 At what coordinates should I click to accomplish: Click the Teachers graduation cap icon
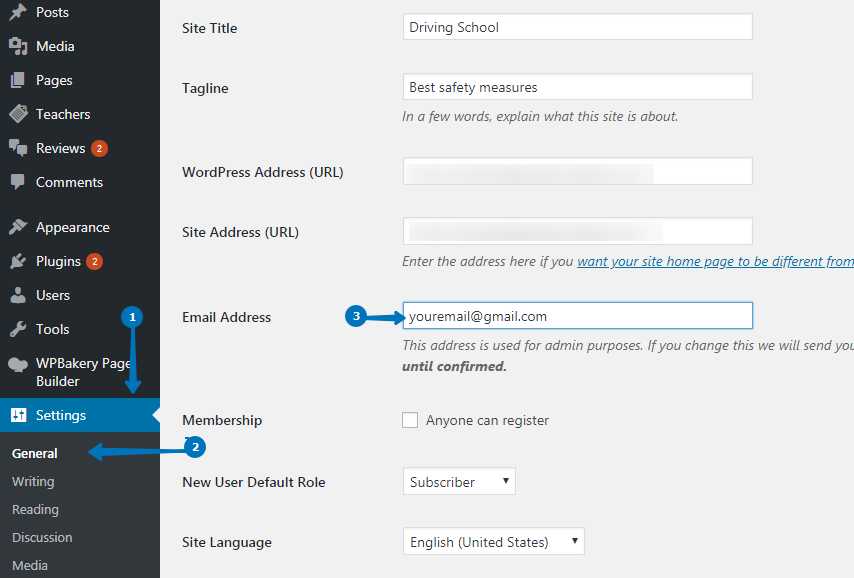pos(18,114)
